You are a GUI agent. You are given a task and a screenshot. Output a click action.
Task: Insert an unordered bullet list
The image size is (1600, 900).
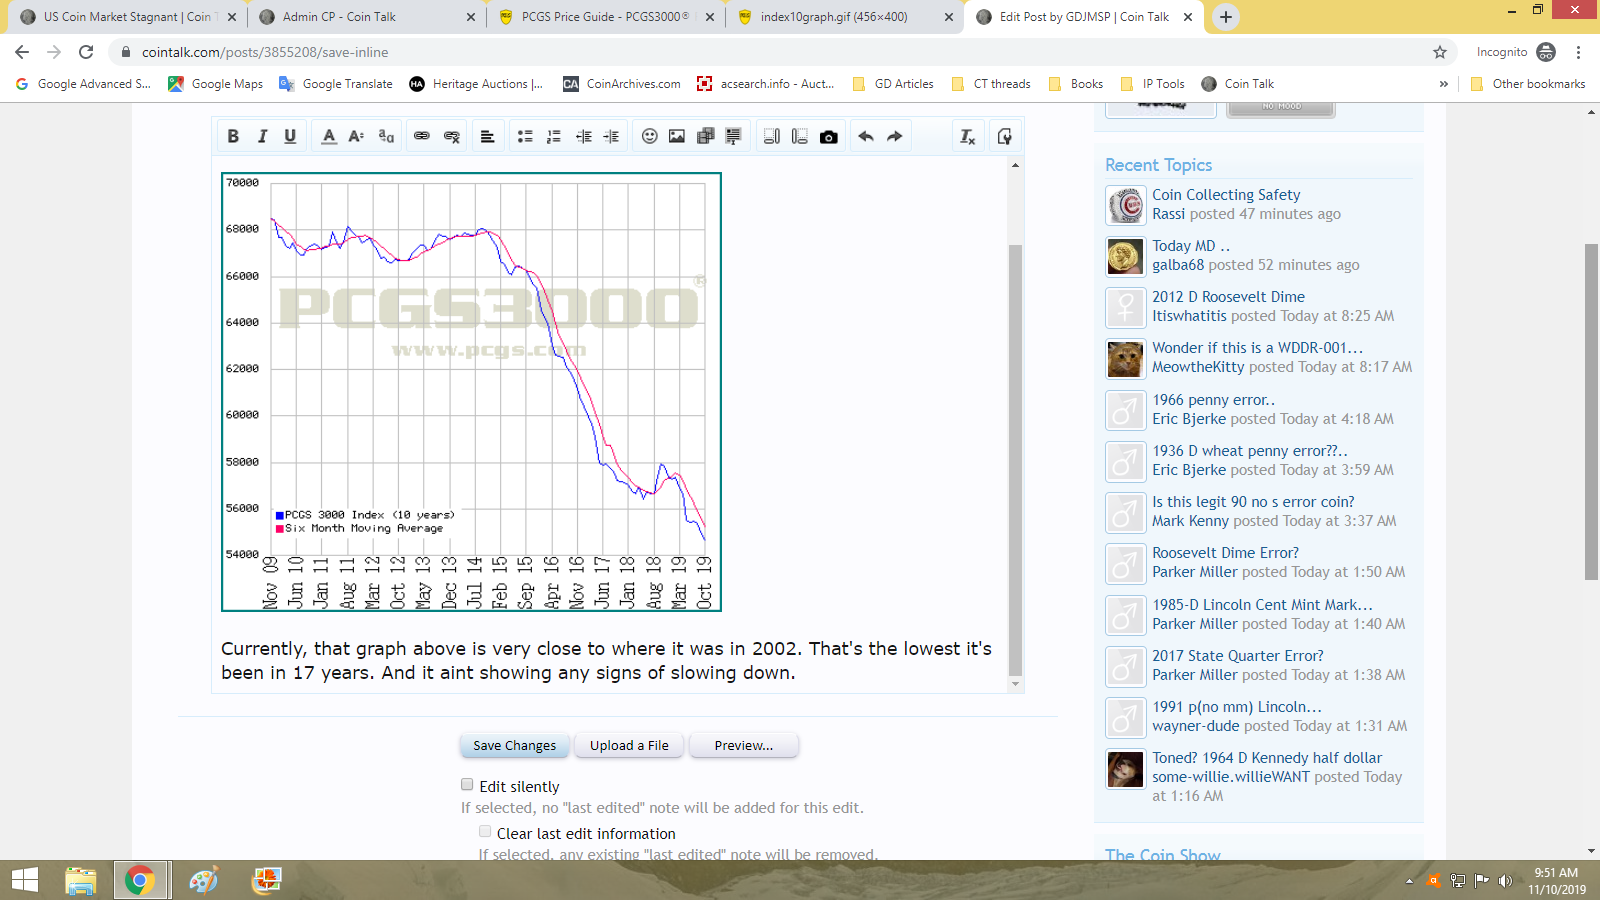click(525, 136)
